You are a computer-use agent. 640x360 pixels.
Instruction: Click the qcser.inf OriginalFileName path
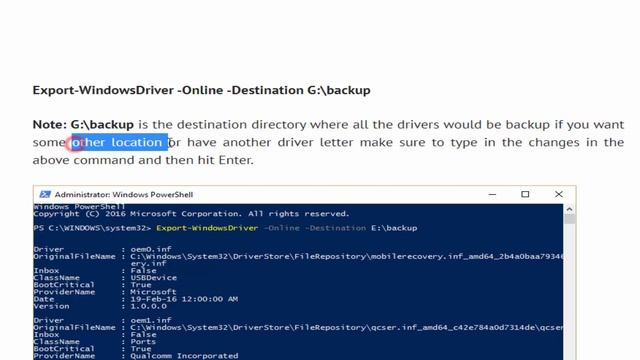click(x=347, y=328)
